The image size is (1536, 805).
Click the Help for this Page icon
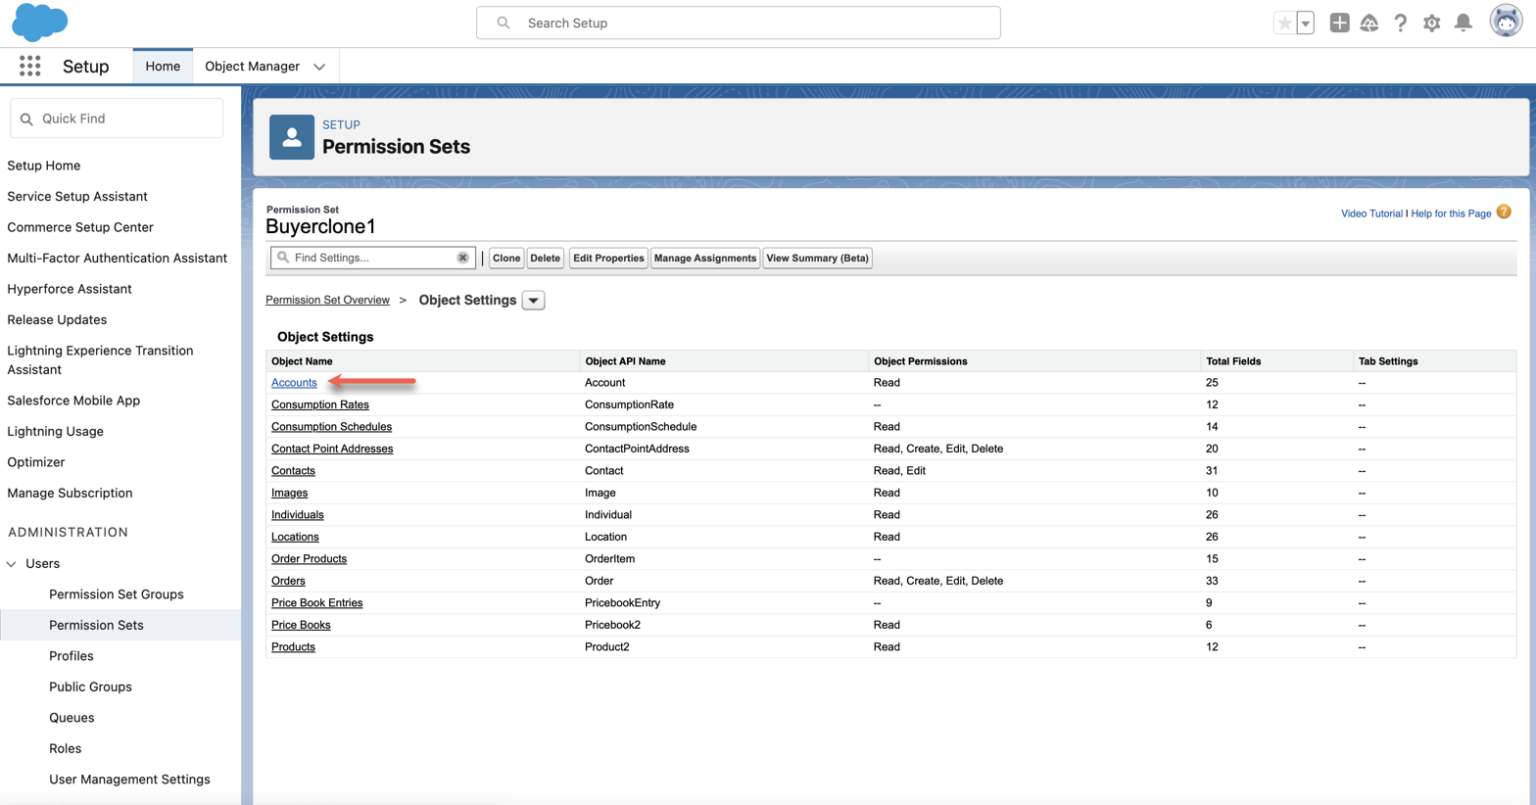point(1503,212)
